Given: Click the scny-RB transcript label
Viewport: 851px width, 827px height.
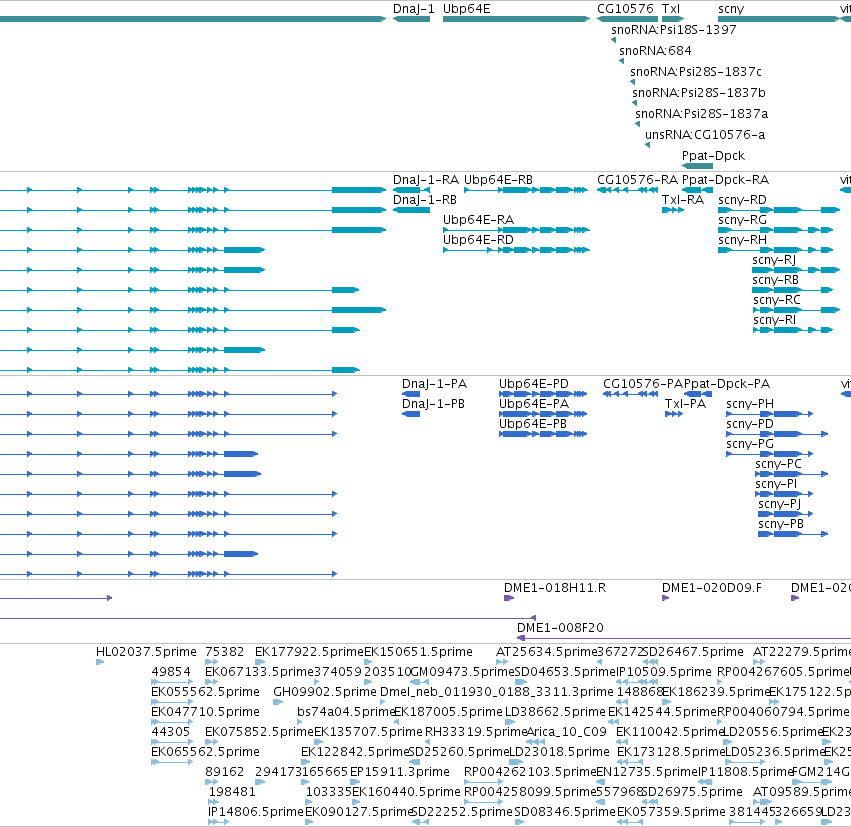Looking at the screenshot, I should click(775, 280).
